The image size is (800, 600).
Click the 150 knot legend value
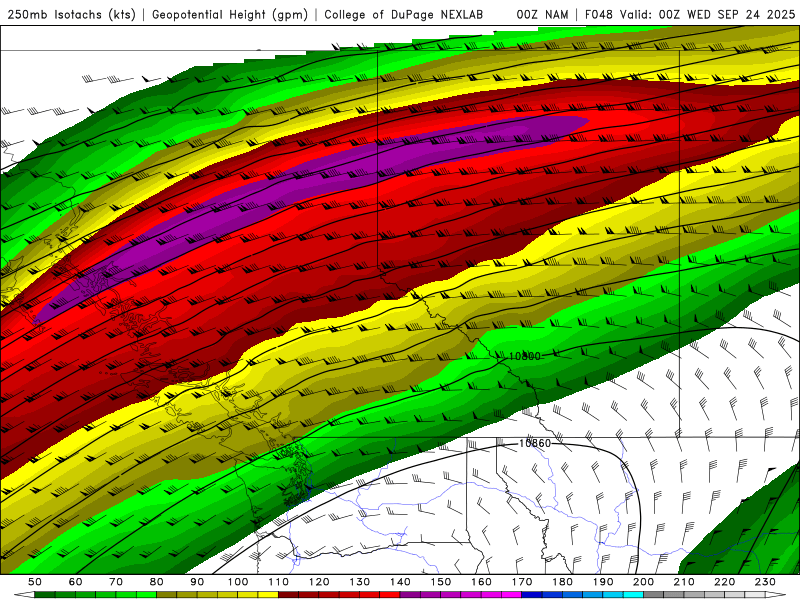[440, 582]
